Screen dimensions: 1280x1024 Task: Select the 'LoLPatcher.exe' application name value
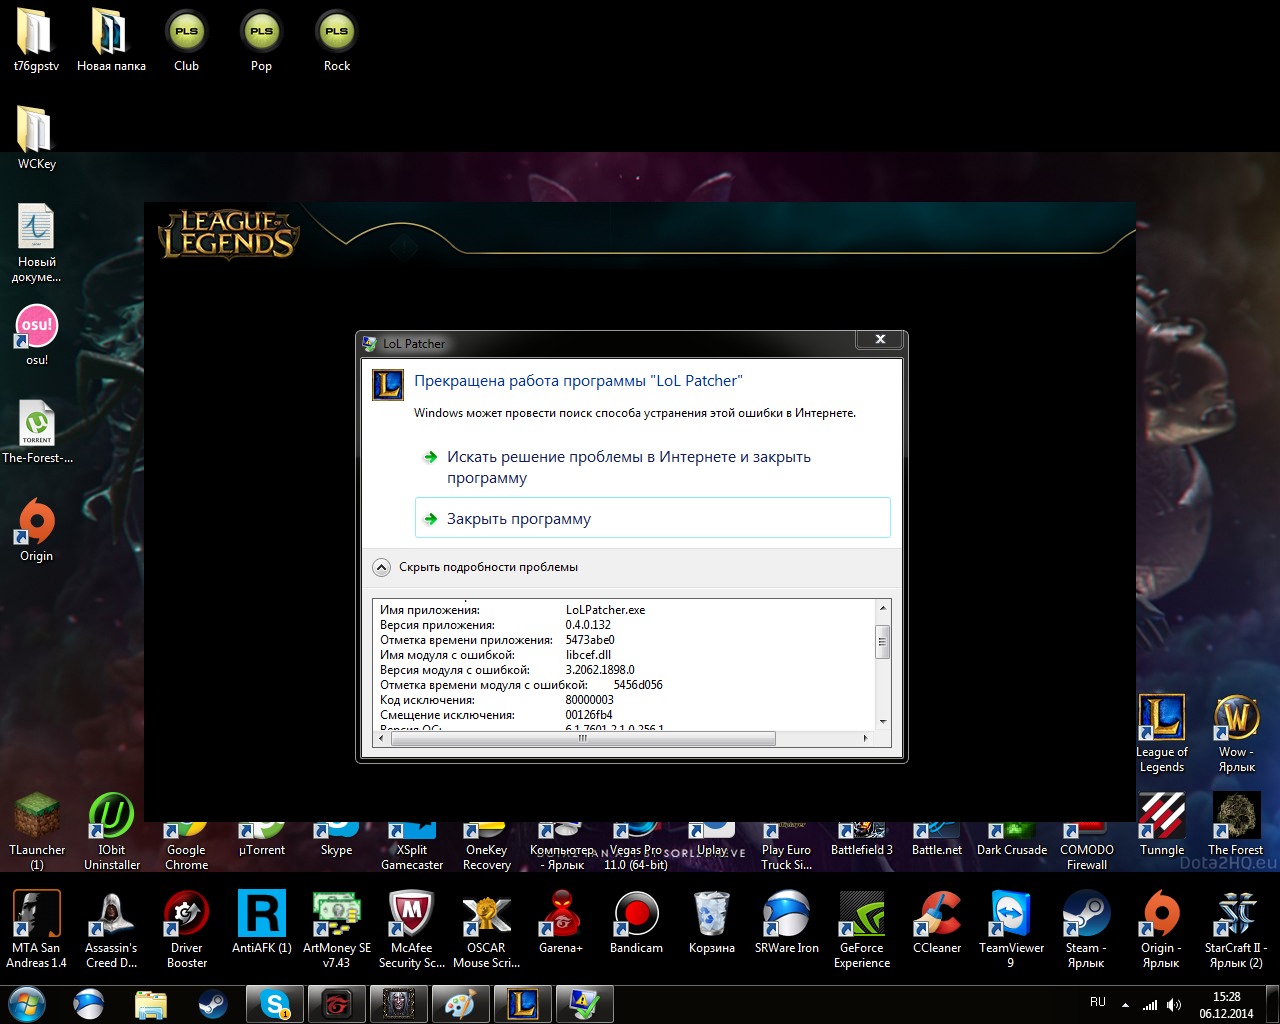(605, 610)
